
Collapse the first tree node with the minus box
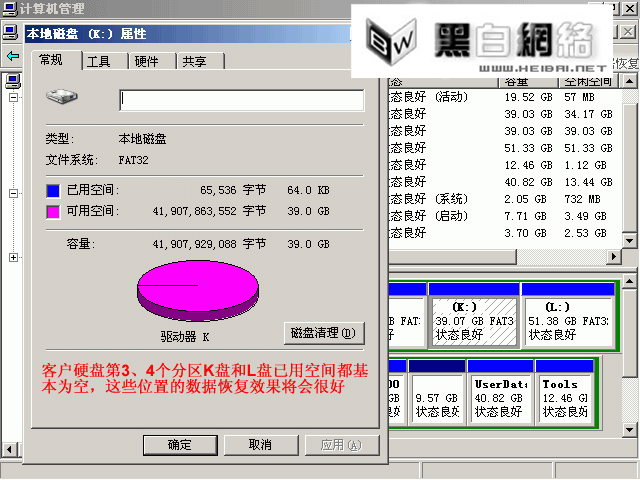click(x=13, y=98)
